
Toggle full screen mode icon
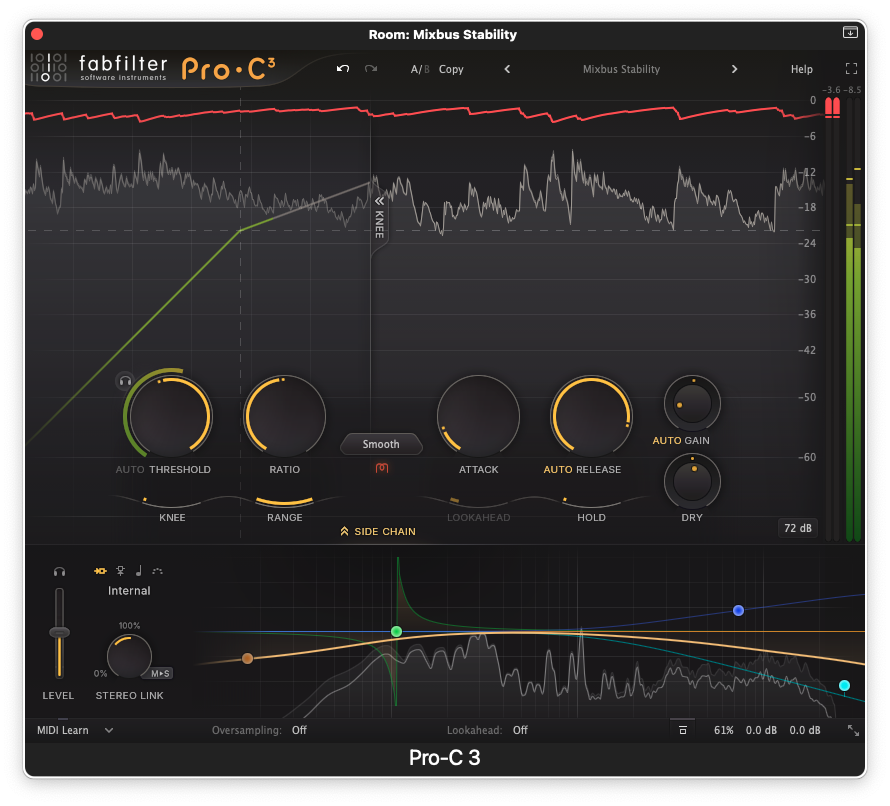tap(851, 69)
